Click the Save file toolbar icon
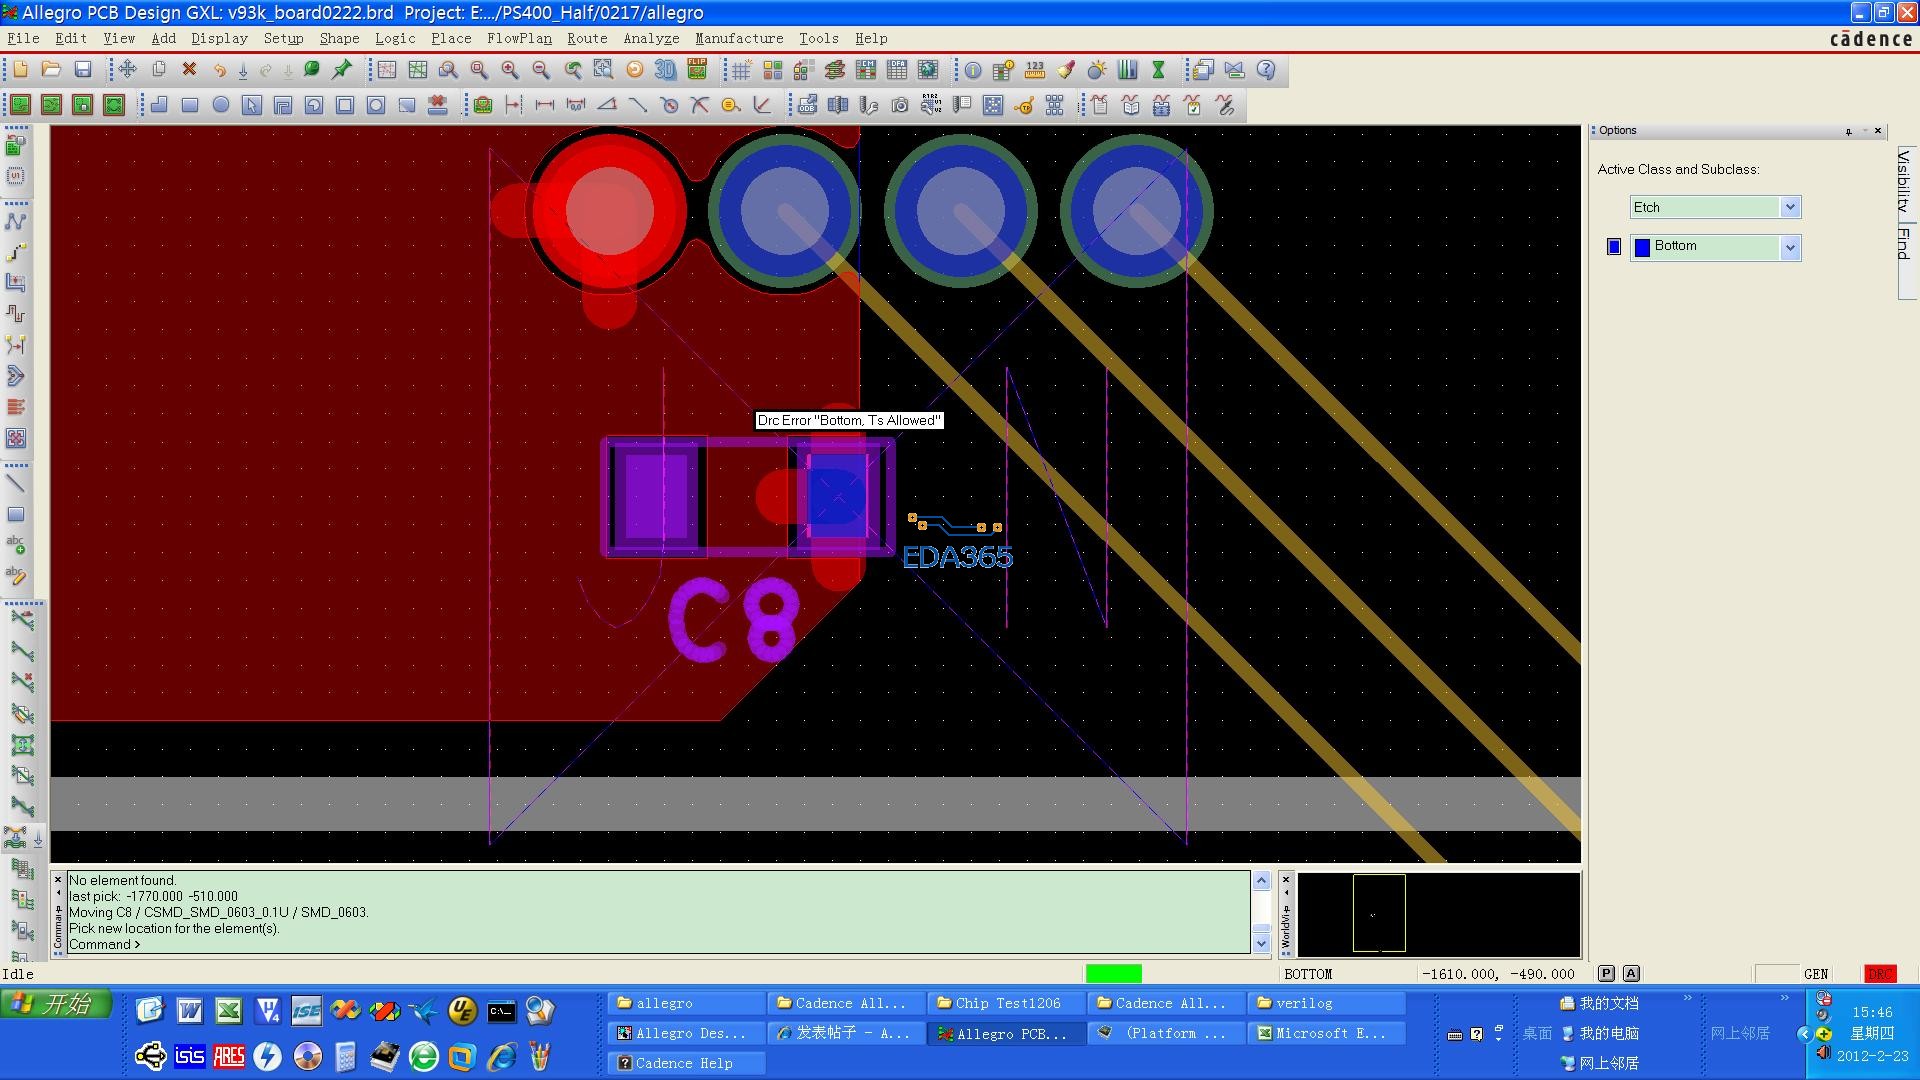Screen dimensions: 1920x1080 tap(83, 70)
